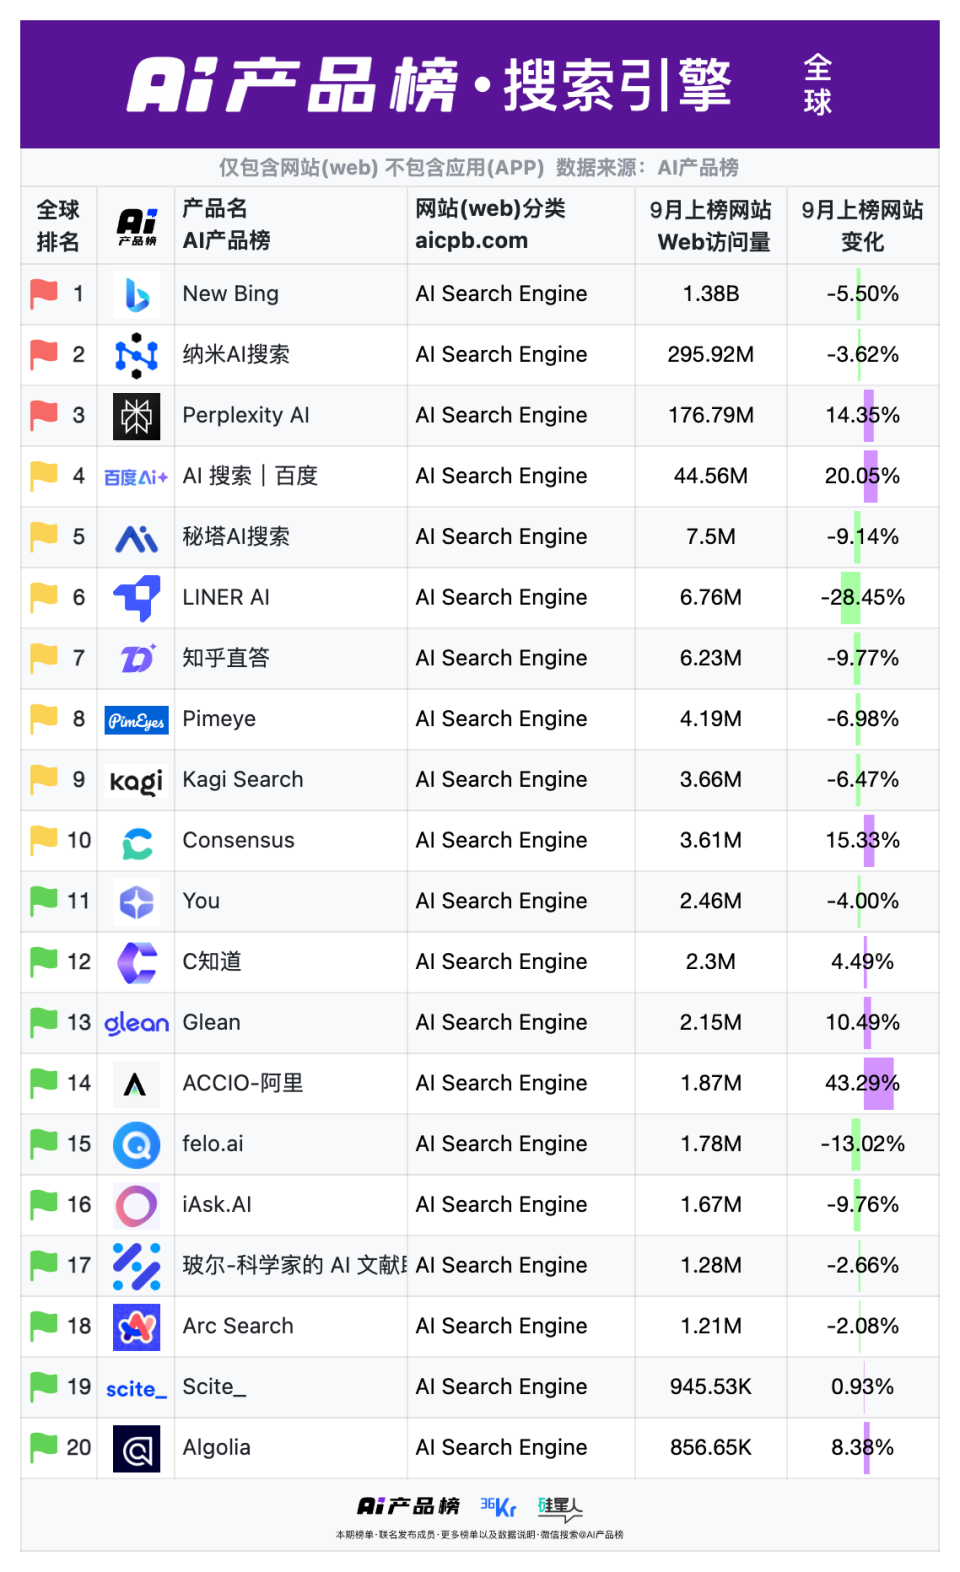
Task: Select the Arc Search logo icon
Action: (x=136, y=1327)
